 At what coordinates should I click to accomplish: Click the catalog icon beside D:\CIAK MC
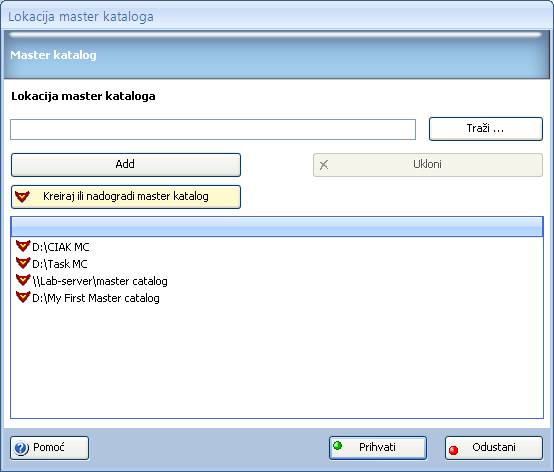point(23,246)
